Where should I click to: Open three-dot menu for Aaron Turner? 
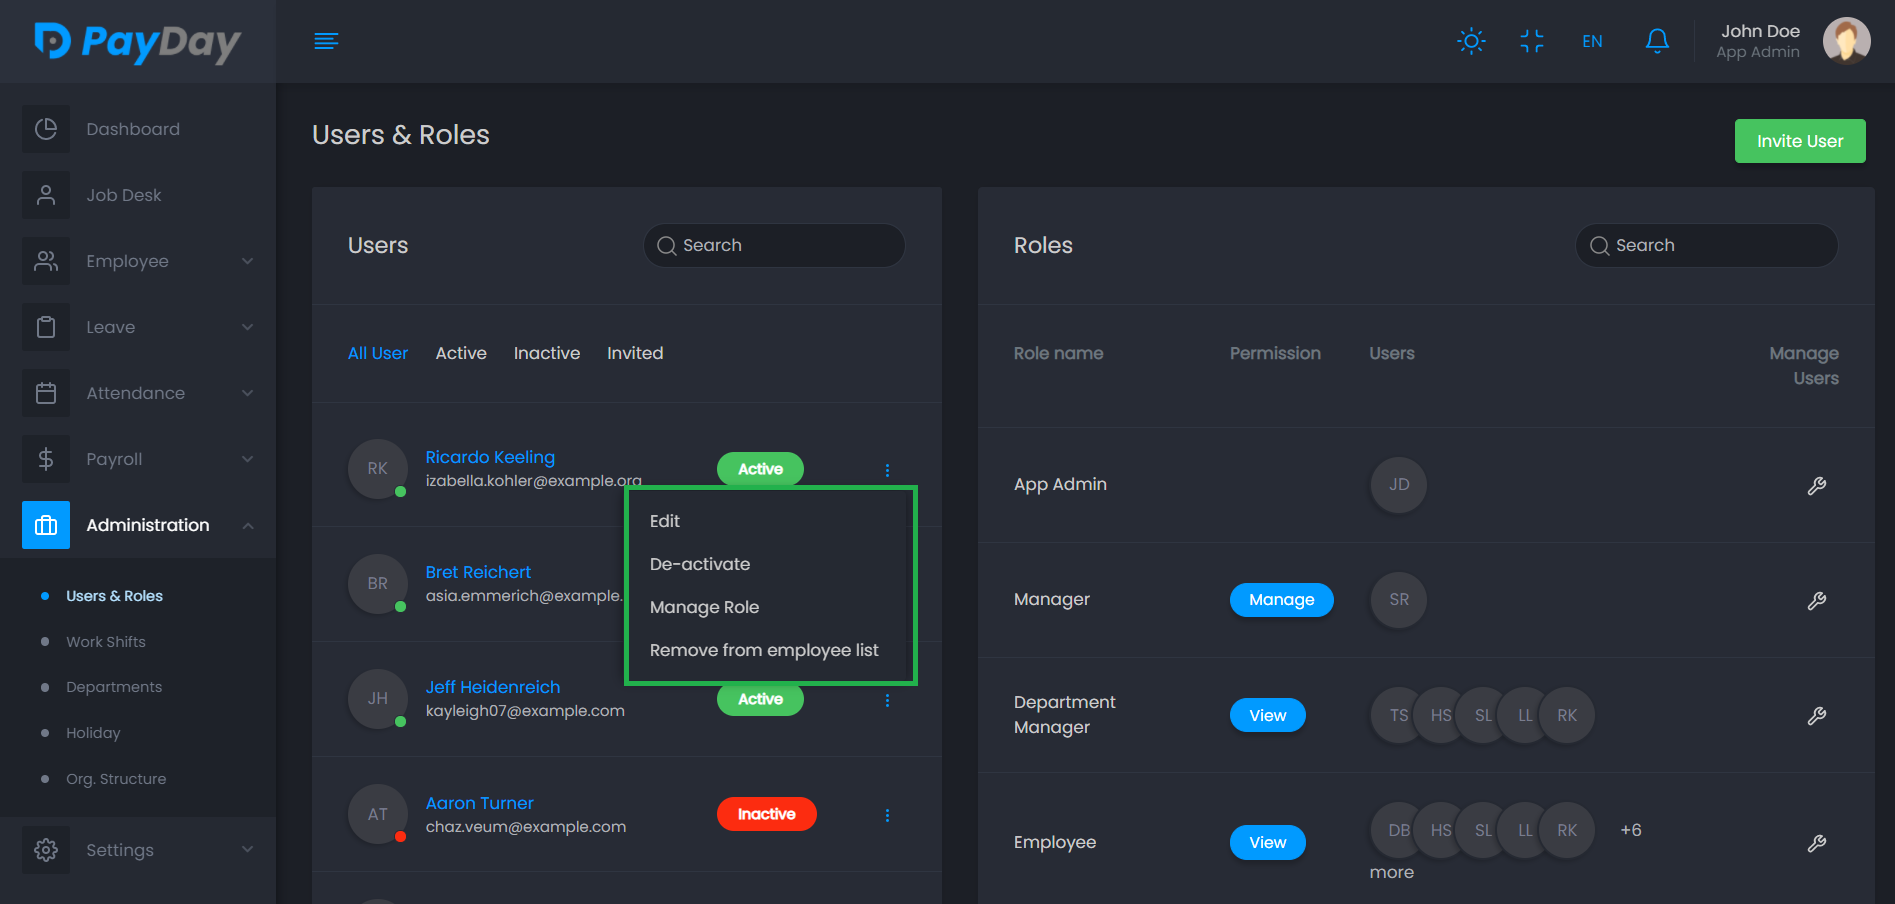[x=887, y=815]
